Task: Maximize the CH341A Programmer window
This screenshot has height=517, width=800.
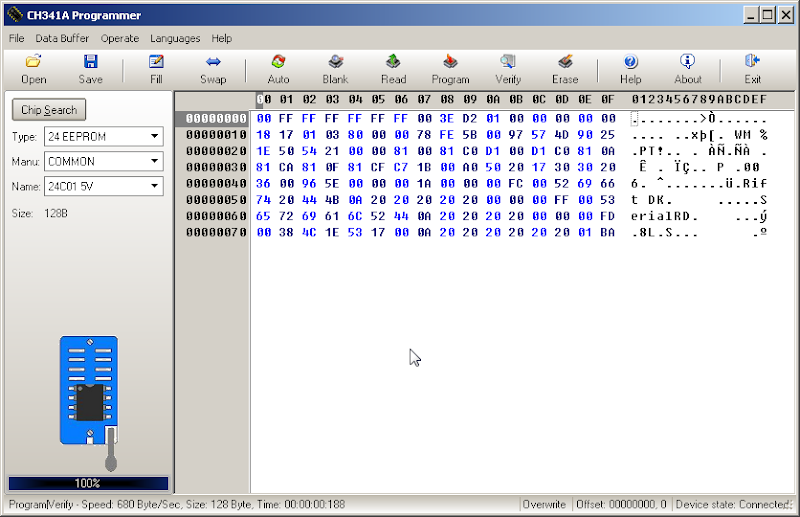Action: coord(768,15)
